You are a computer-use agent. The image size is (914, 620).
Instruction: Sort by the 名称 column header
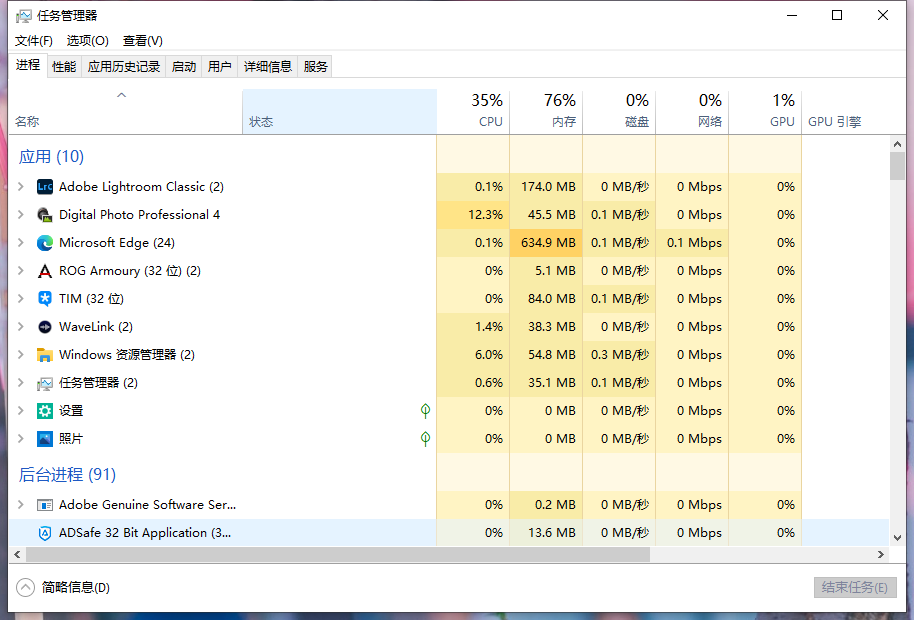(125, 111)
